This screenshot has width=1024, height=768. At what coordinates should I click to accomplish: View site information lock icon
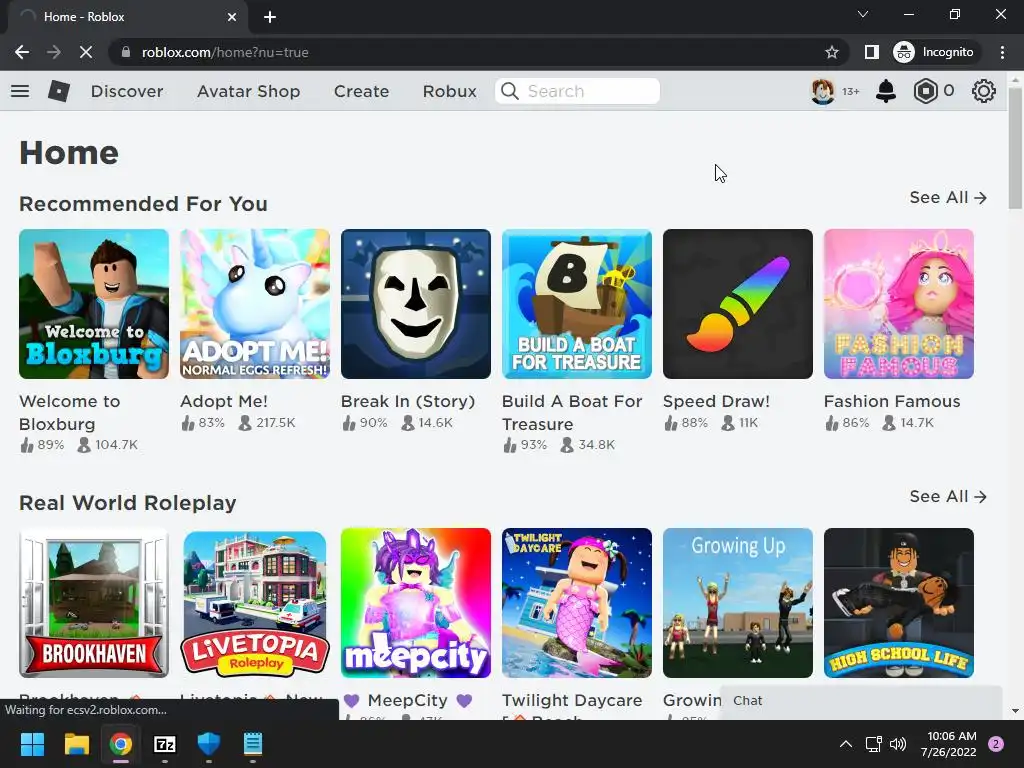(x=127, y=52)
